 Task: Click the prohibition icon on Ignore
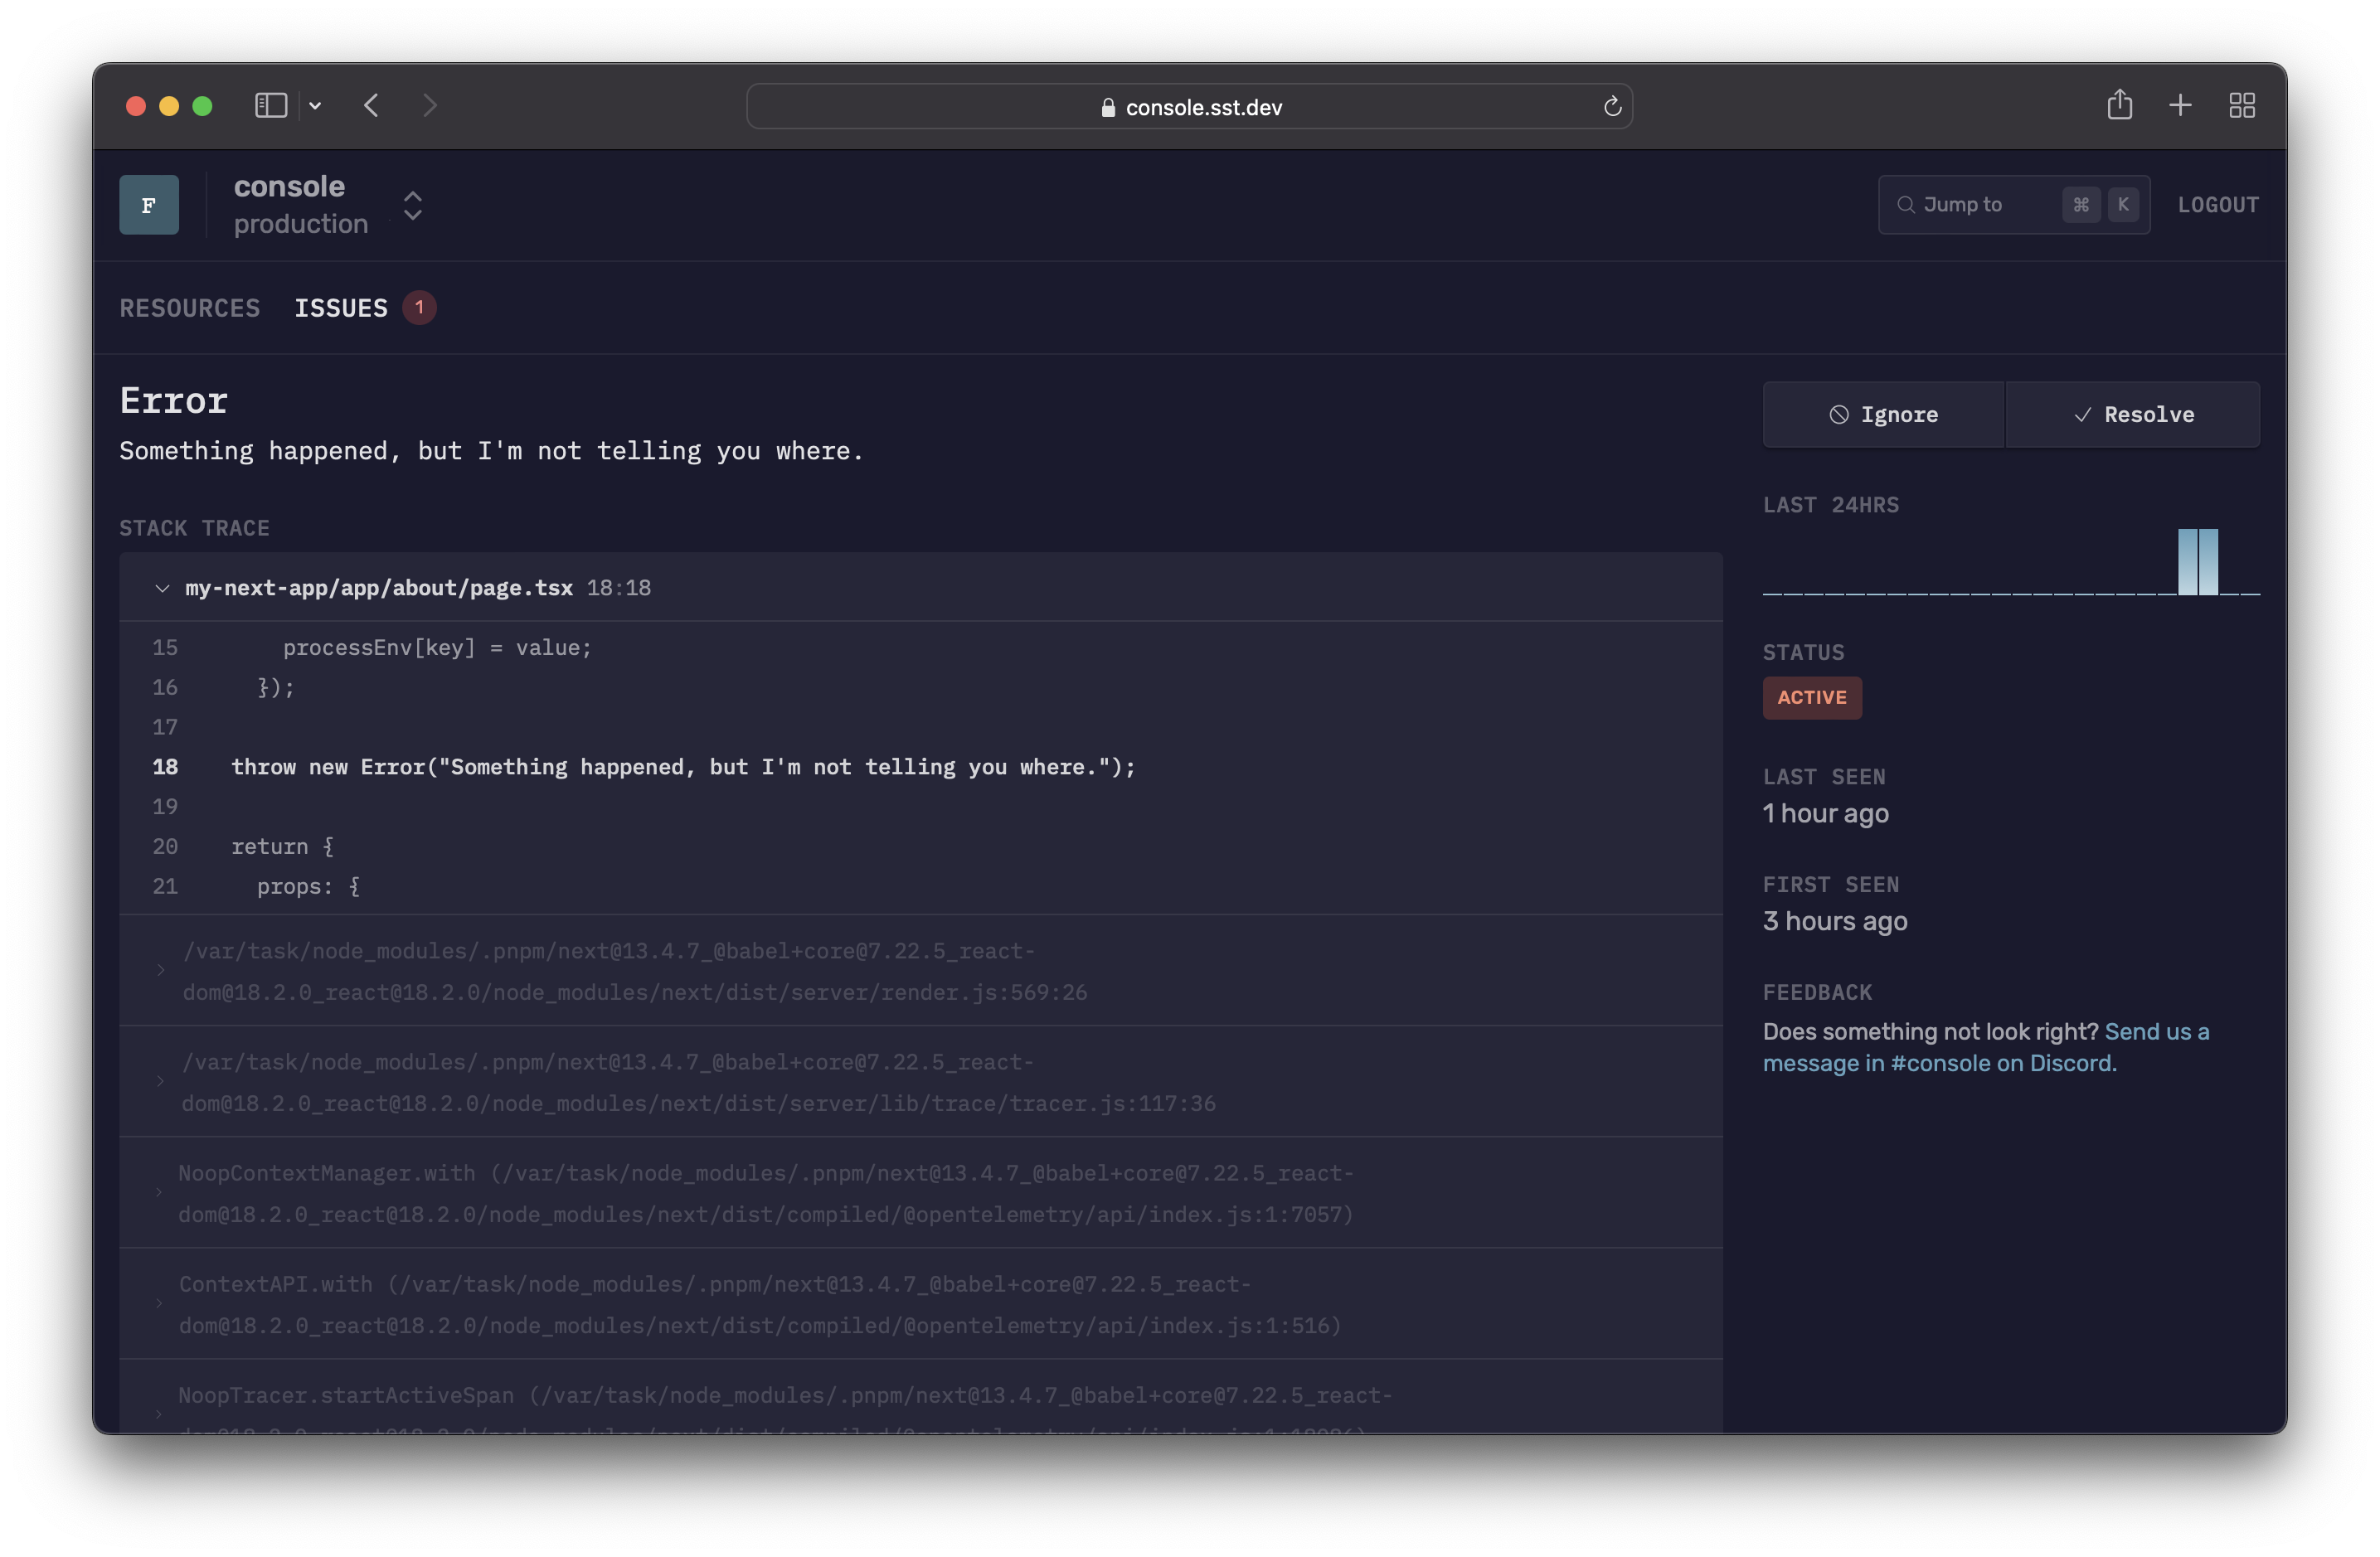click(x=1840, y=414)
